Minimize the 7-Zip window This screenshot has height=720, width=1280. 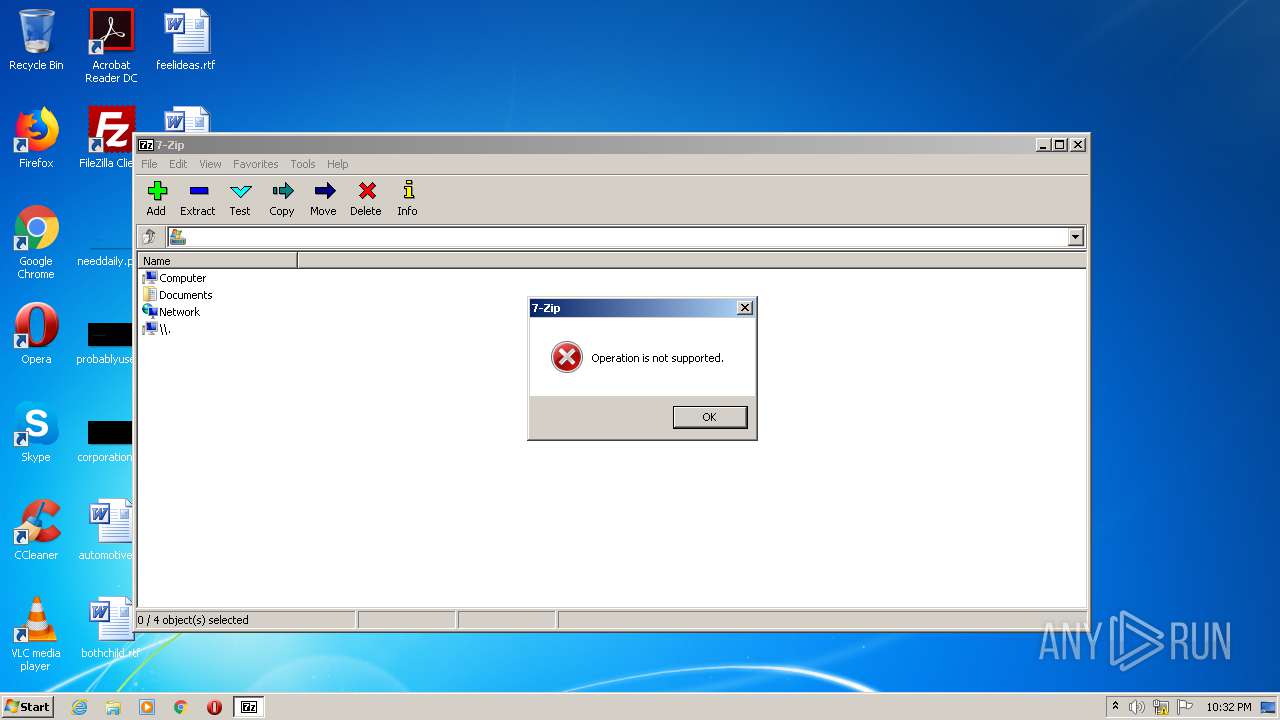pos(1044,145)
